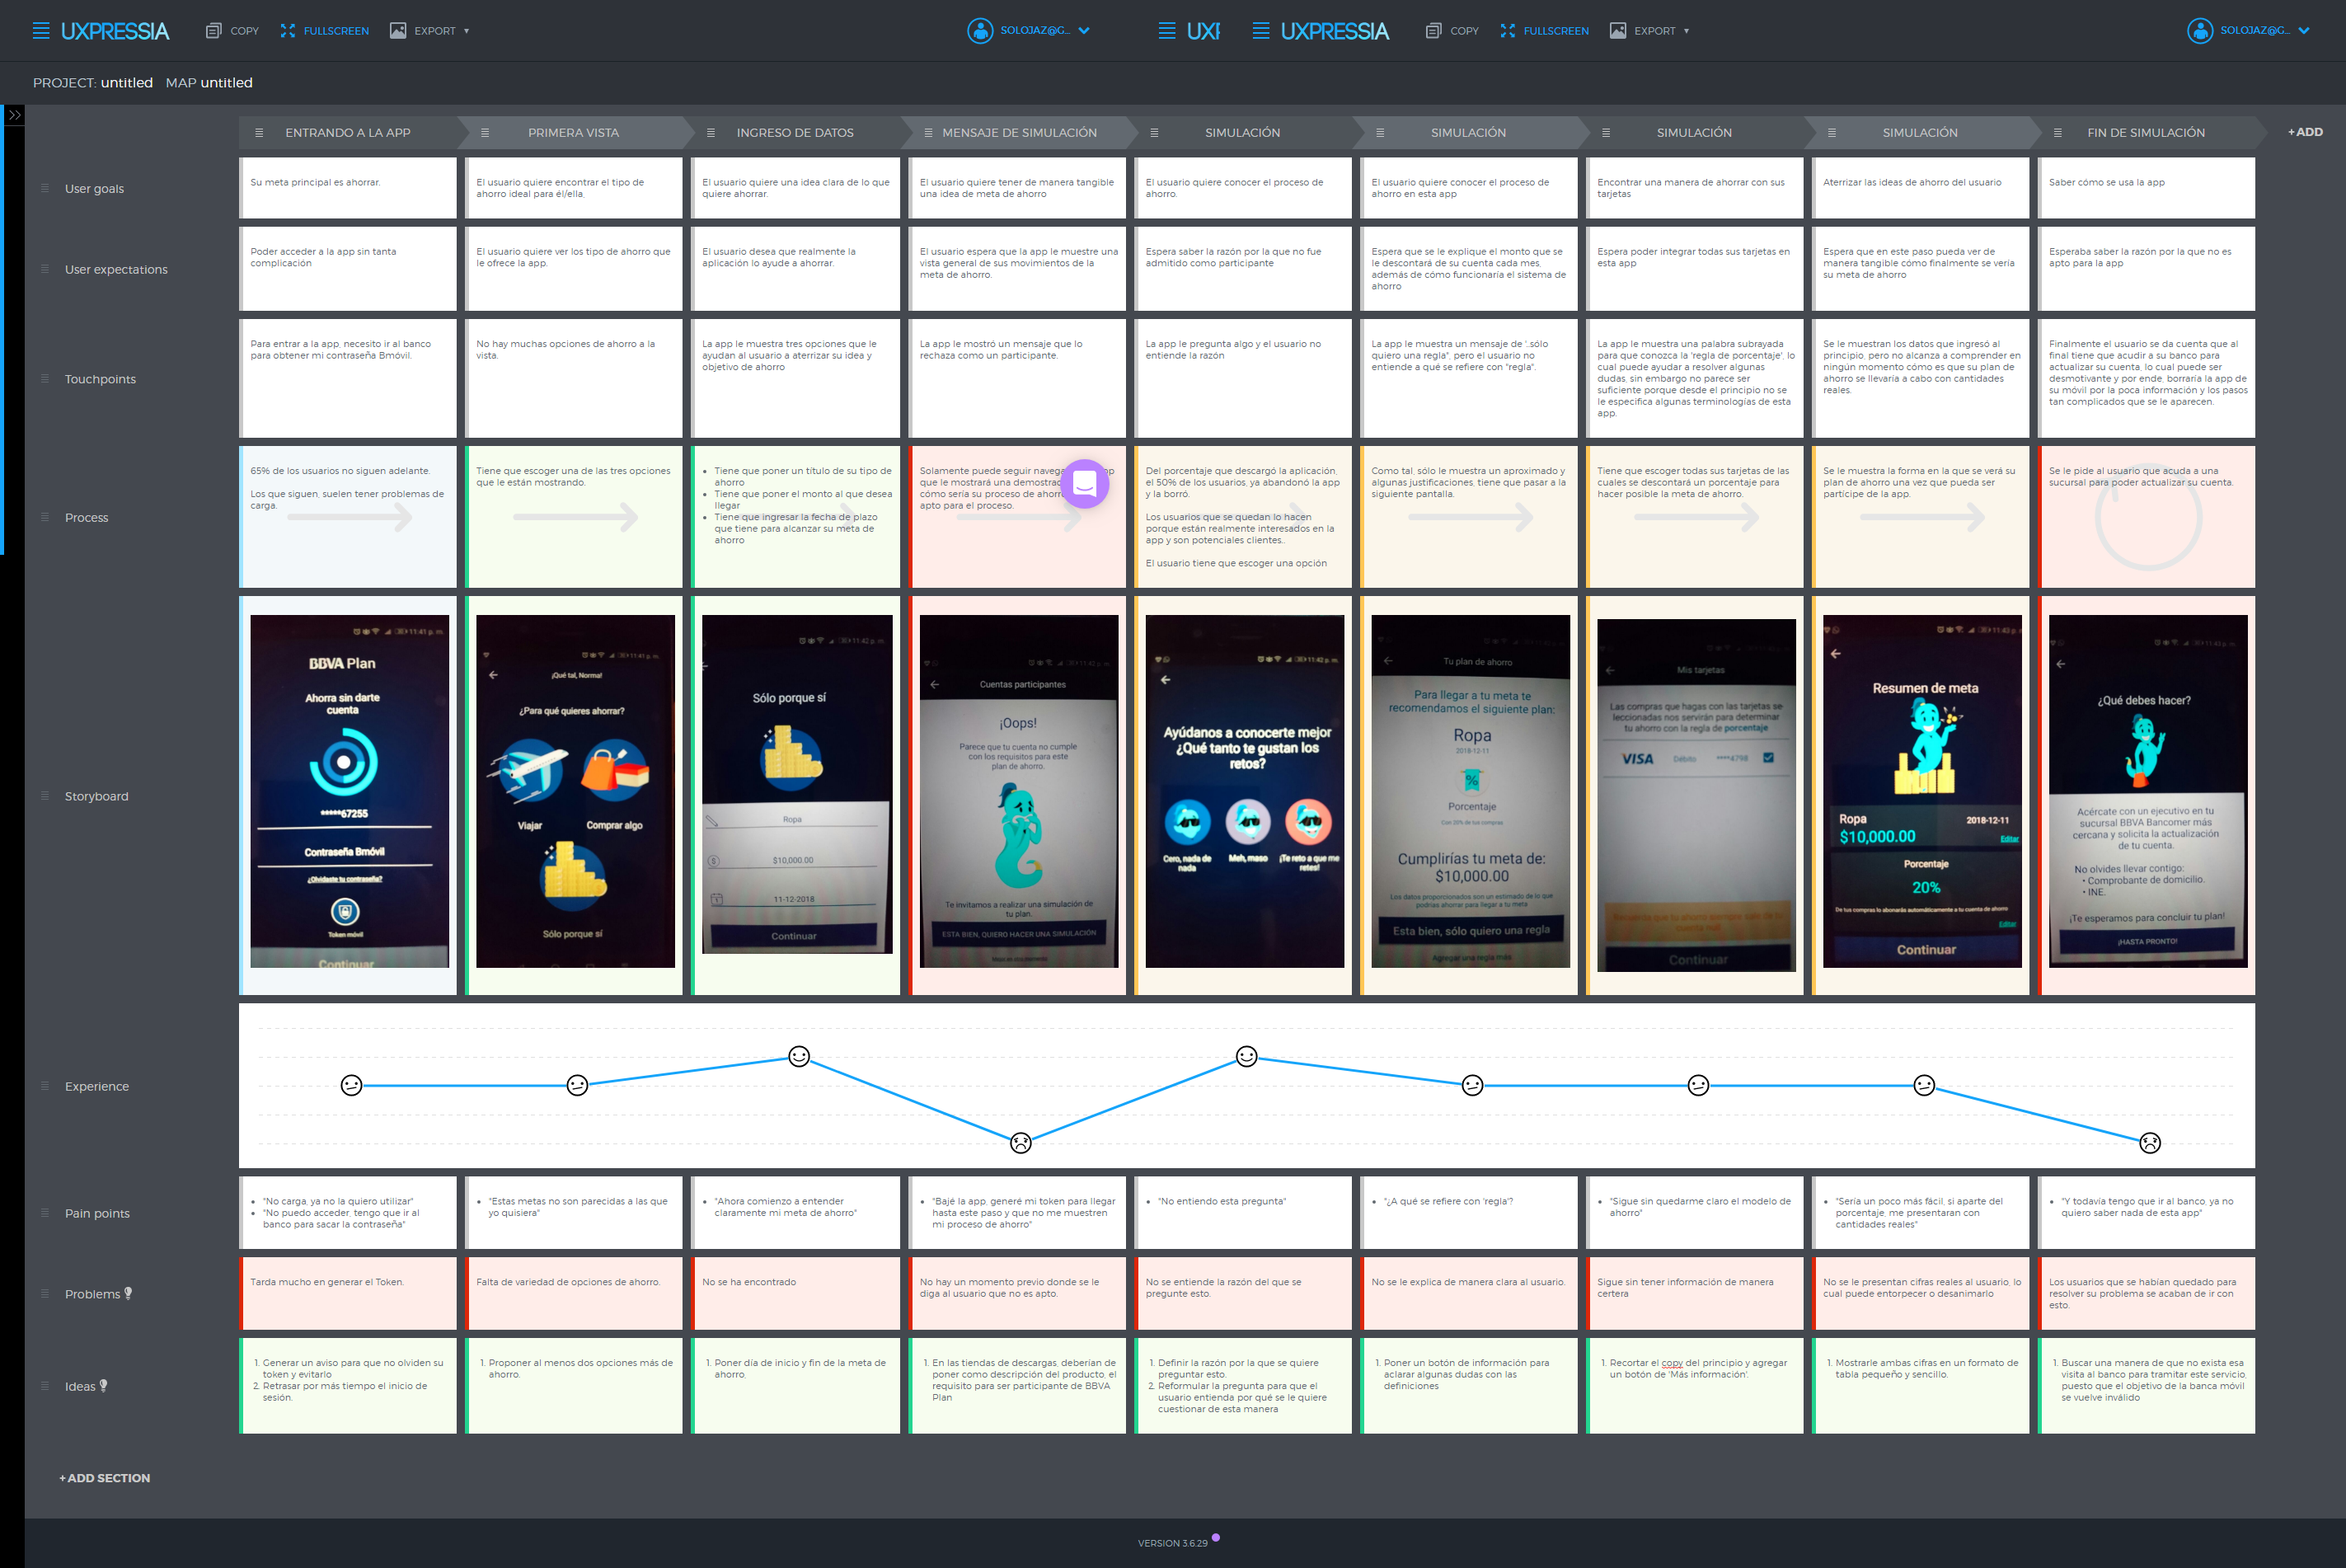
Task: Open the EXPORT dropdown in the left header
Action: point(430,31)
